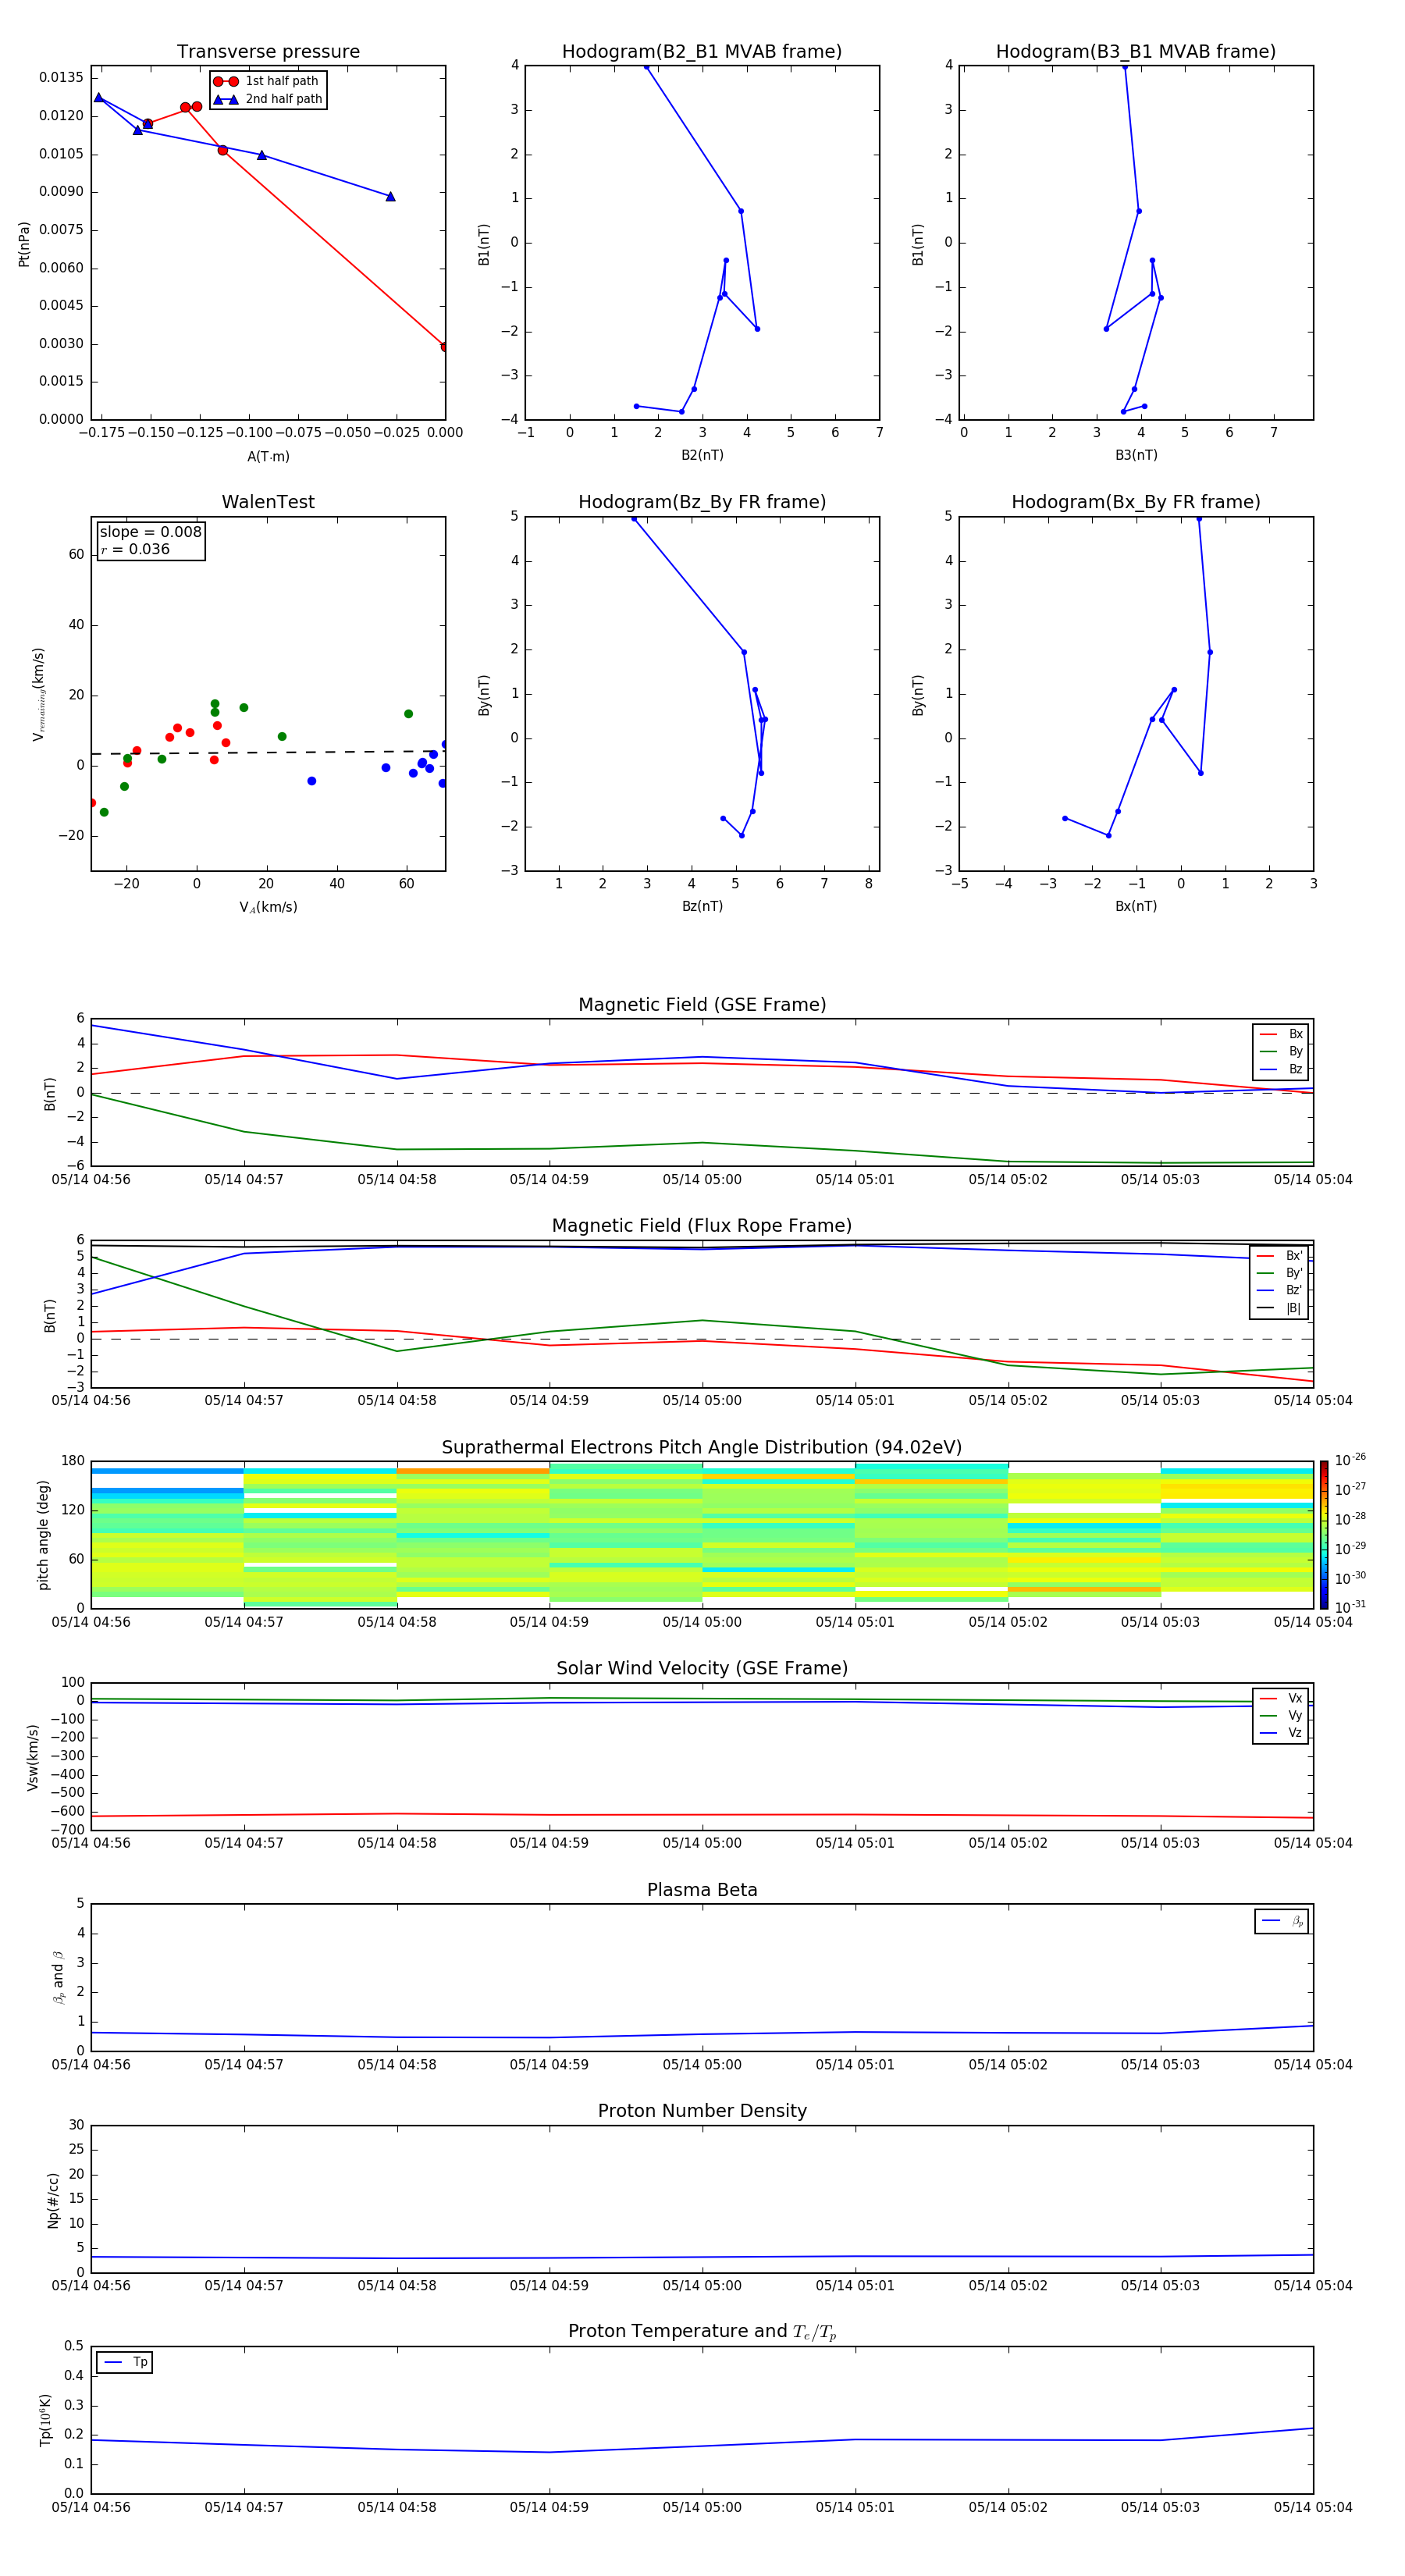The width and height of the screenshot is (1405, 2576).
Task: Click the Bz(nT) x-axis label
Action: (x=702, y=906)
